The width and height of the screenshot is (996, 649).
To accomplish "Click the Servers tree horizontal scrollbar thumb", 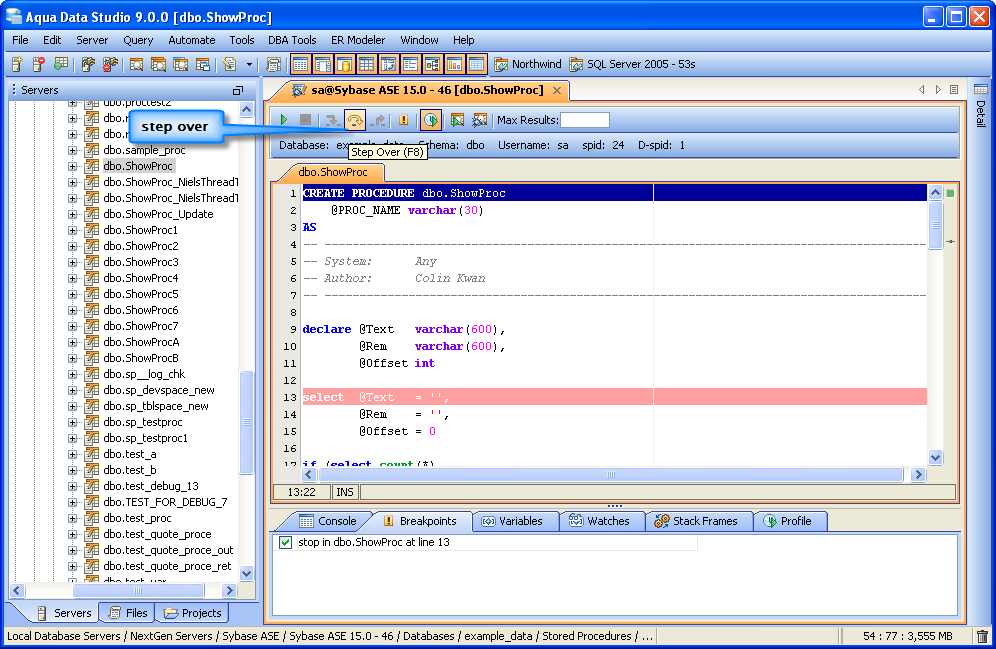I will point(138,591).
